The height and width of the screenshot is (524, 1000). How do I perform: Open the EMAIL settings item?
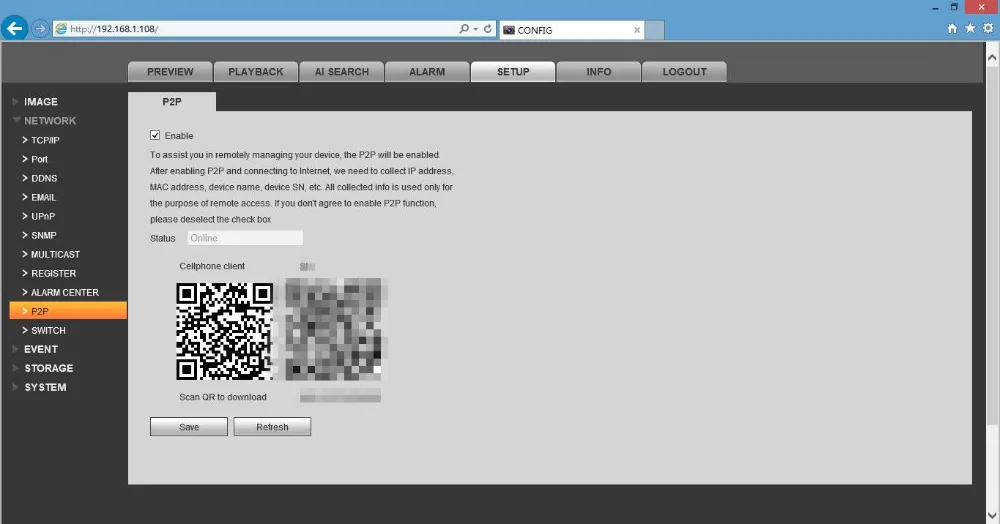tap(43, 198)
